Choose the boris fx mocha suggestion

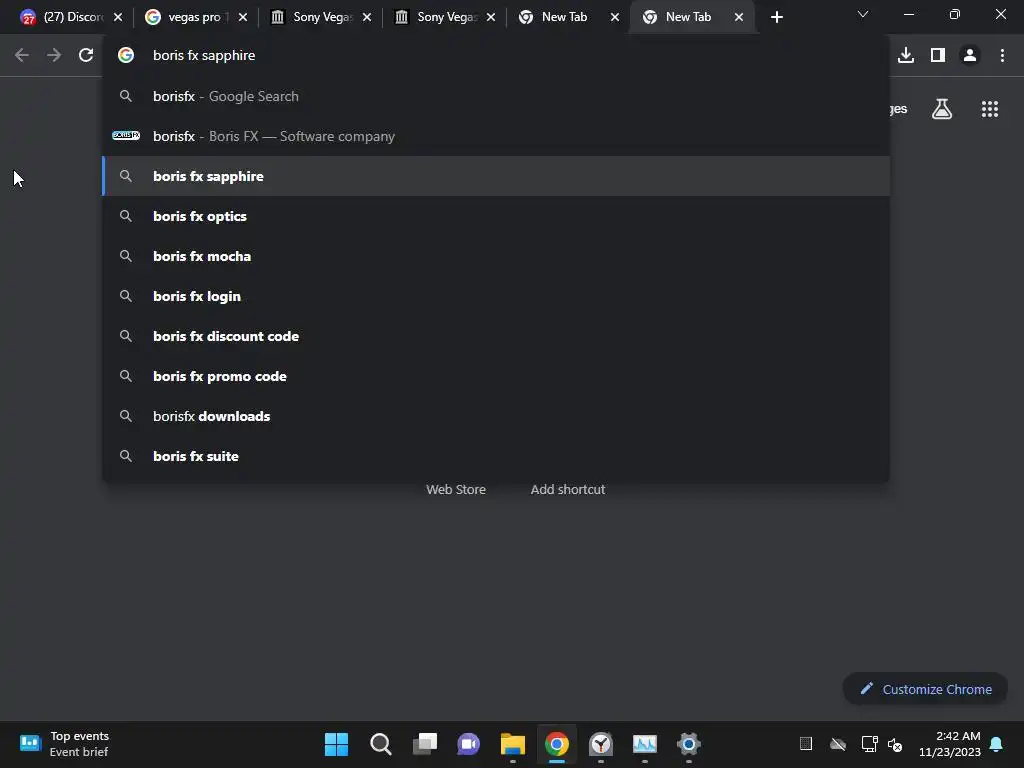[496, 256]
